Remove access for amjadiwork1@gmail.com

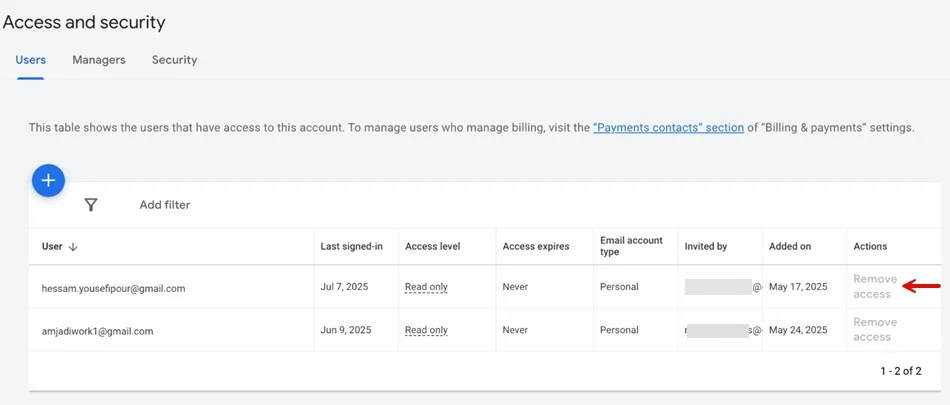[x=875, y=330]
